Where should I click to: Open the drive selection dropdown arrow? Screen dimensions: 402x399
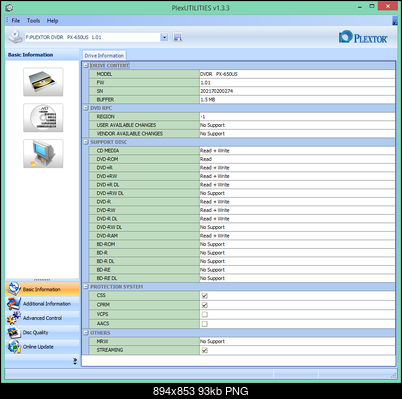[164, 37]
